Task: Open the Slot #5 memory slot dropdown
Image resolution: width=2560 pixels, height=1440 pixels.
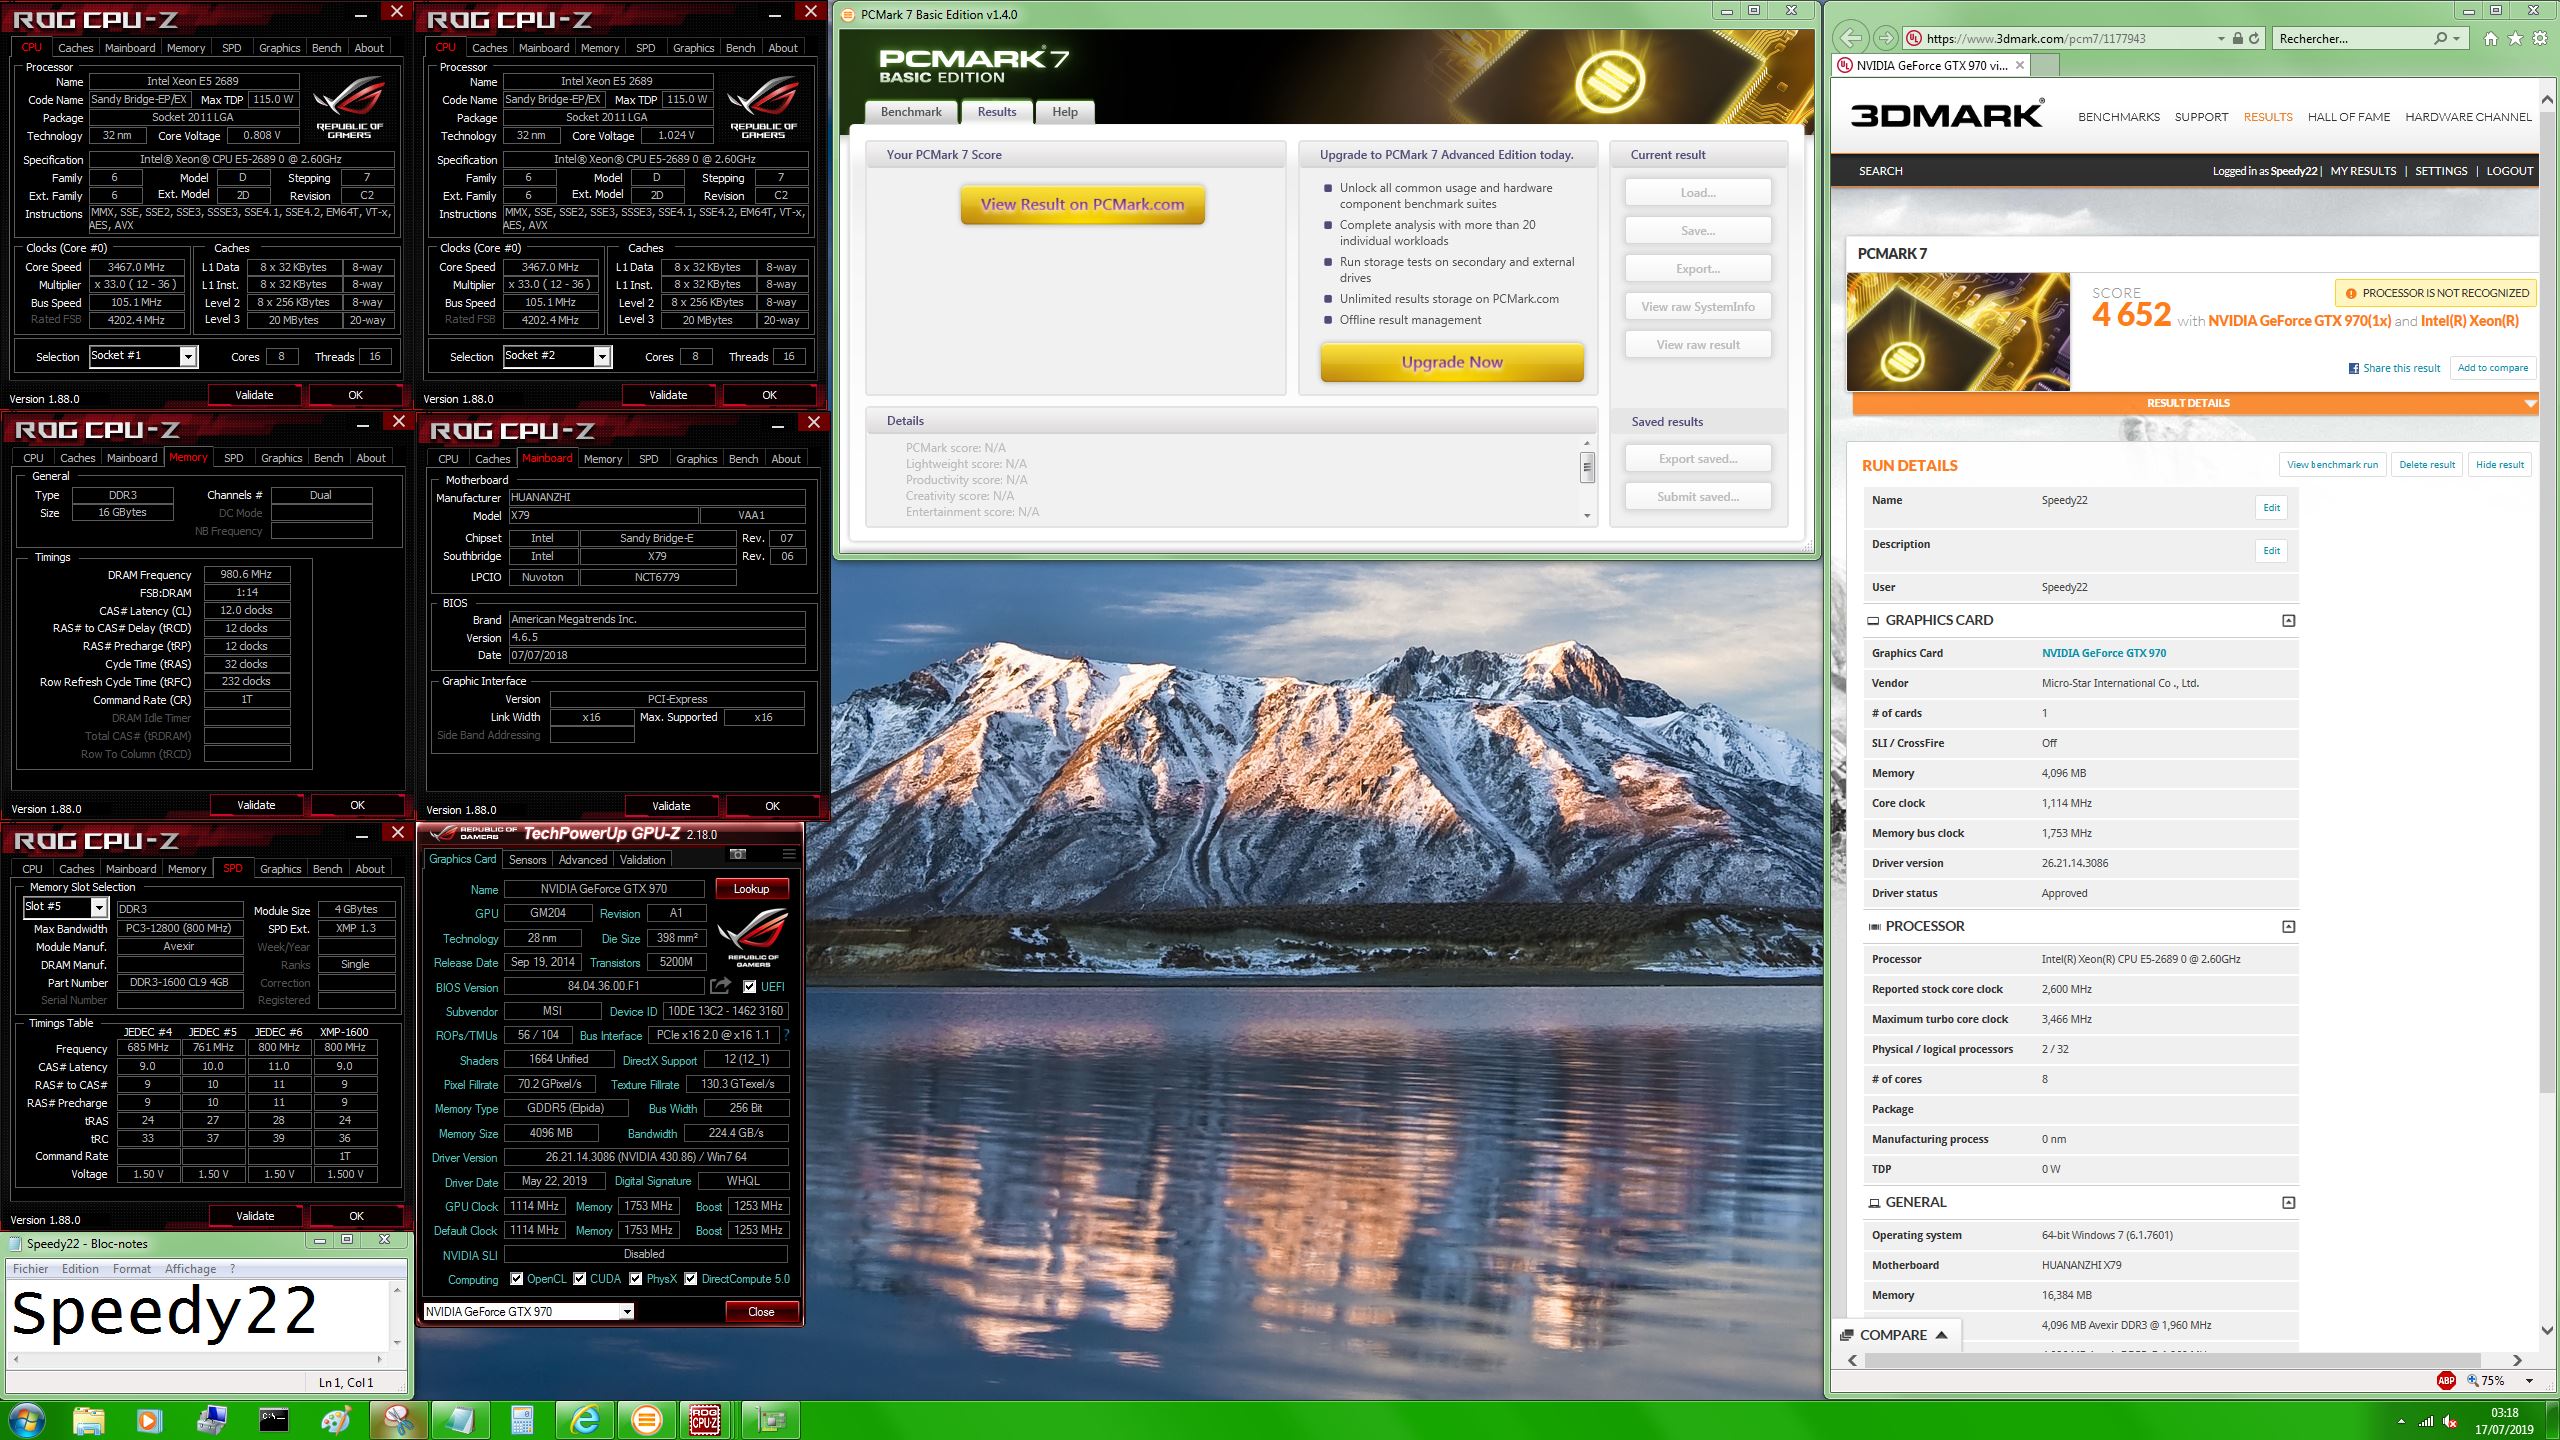Action: pos(99,907)
